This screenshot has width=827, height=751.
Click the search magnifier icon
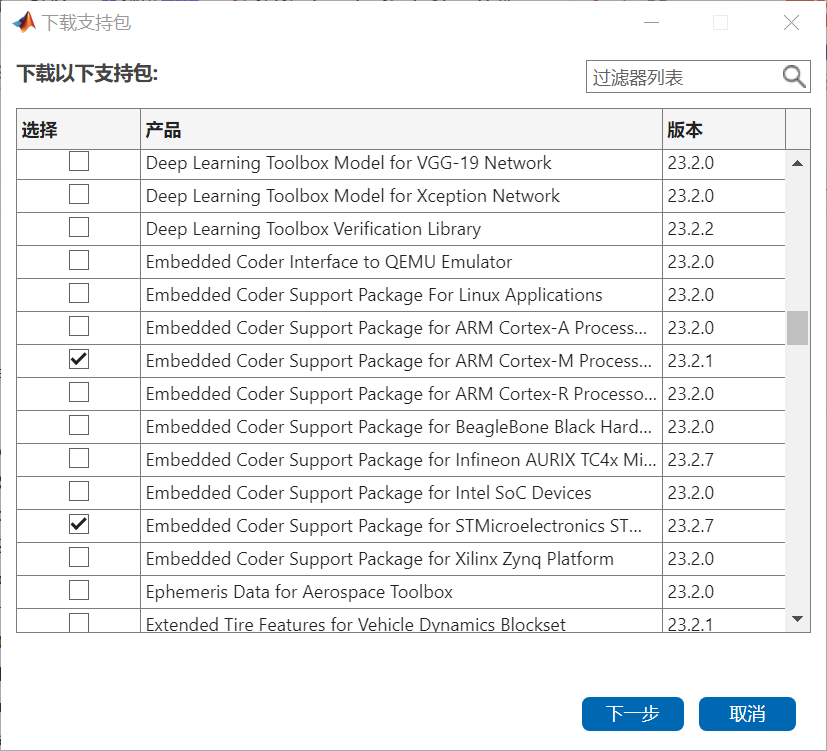pyautogui.click(x=794, y=77)
